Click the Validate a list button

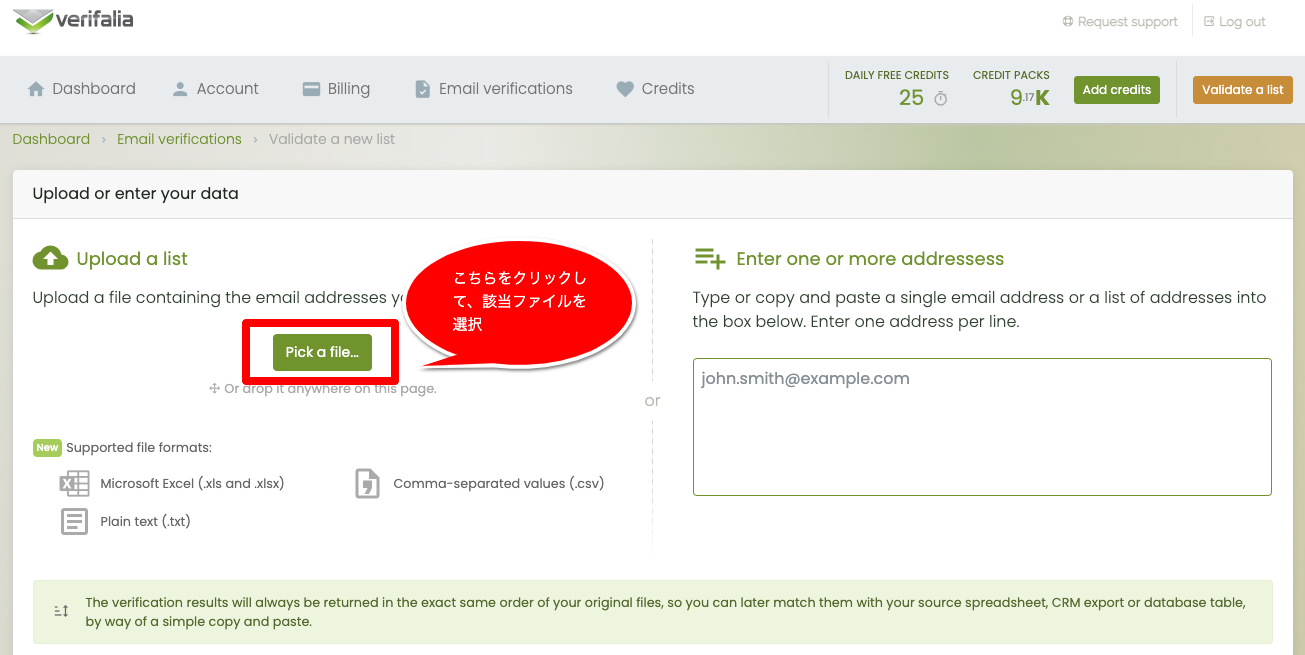[1242, 90]
